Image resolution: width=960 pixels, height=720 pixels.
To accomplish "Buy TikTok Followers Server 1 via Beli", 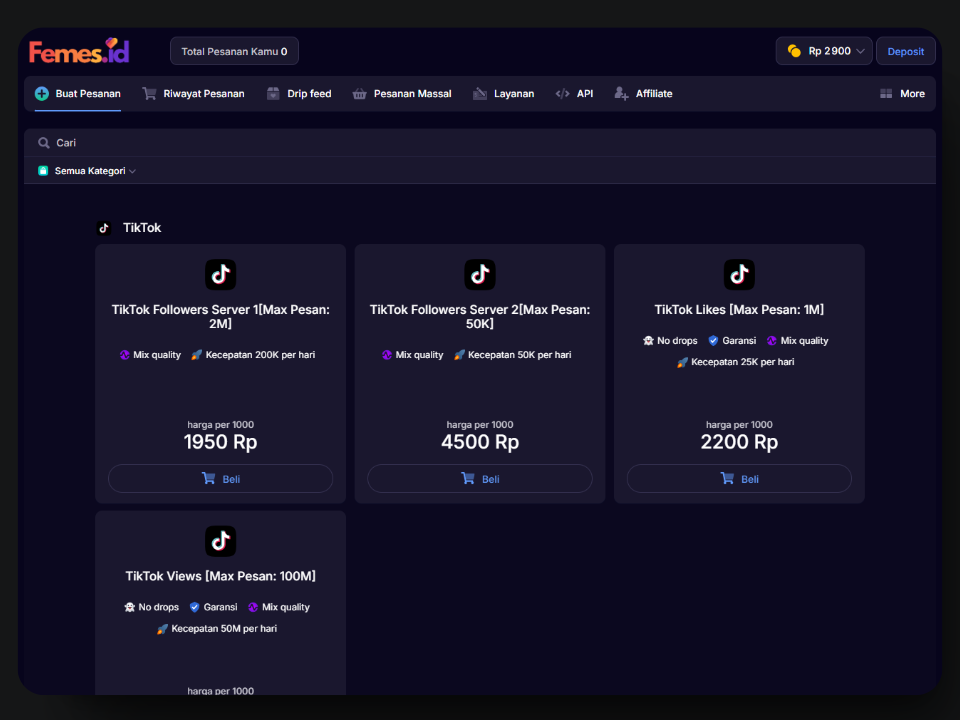I will click(x=220, y=479).
